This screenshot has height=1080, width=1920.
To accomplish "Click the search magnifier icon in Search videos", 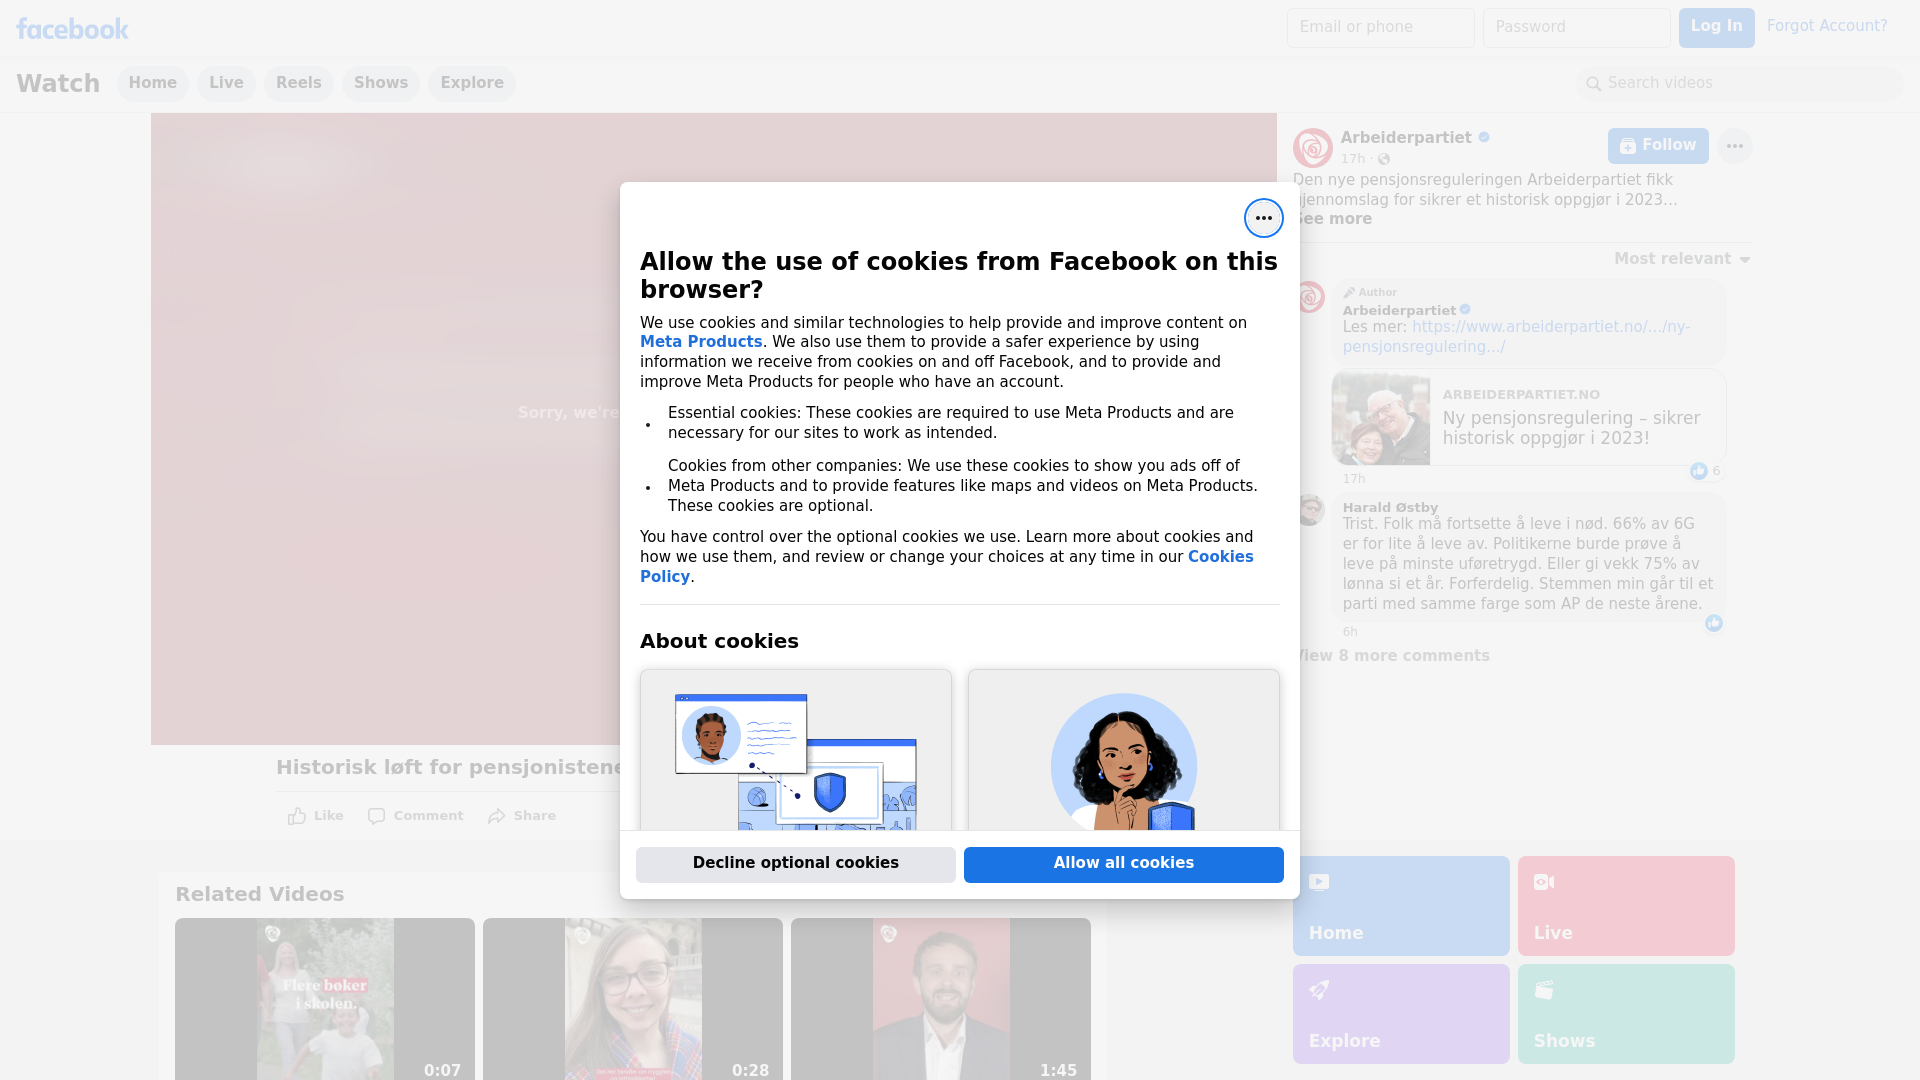I will click(1594, 84).
